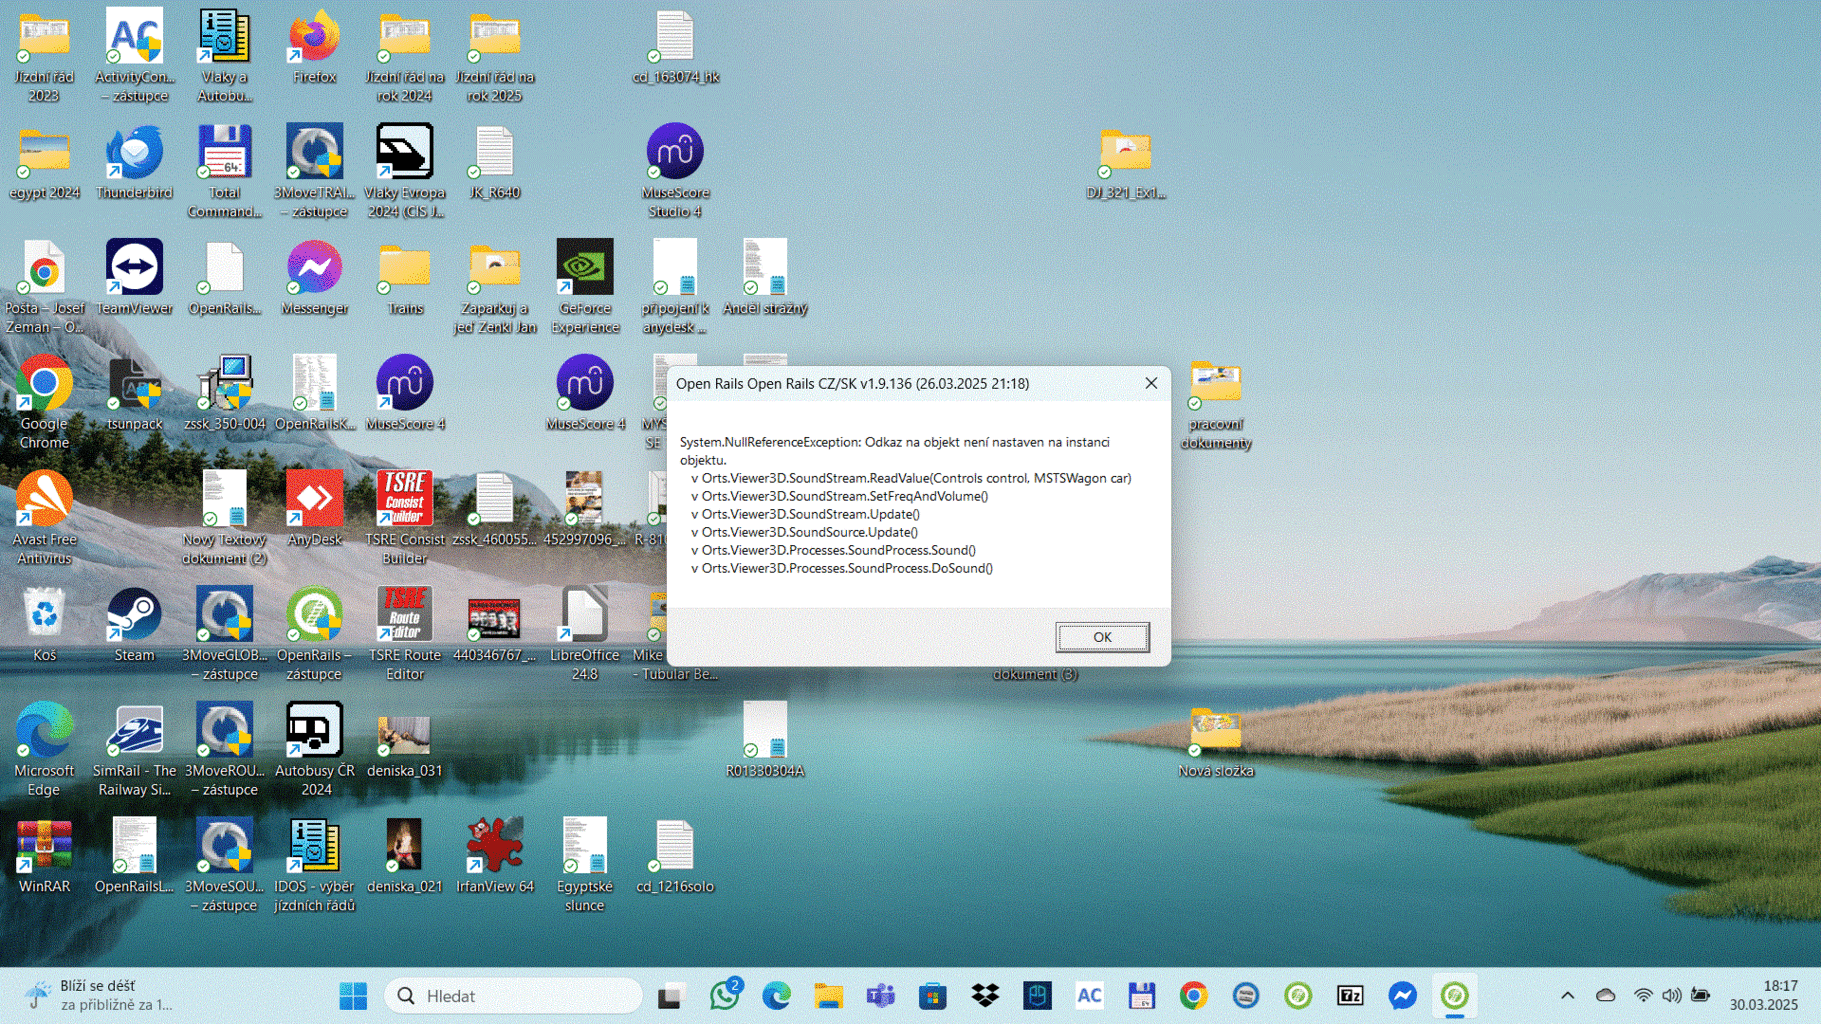Open the volume control in system tray
Viewport: 1821px width, 1024px height.
pyautogui.click(x=1671, y=996)
